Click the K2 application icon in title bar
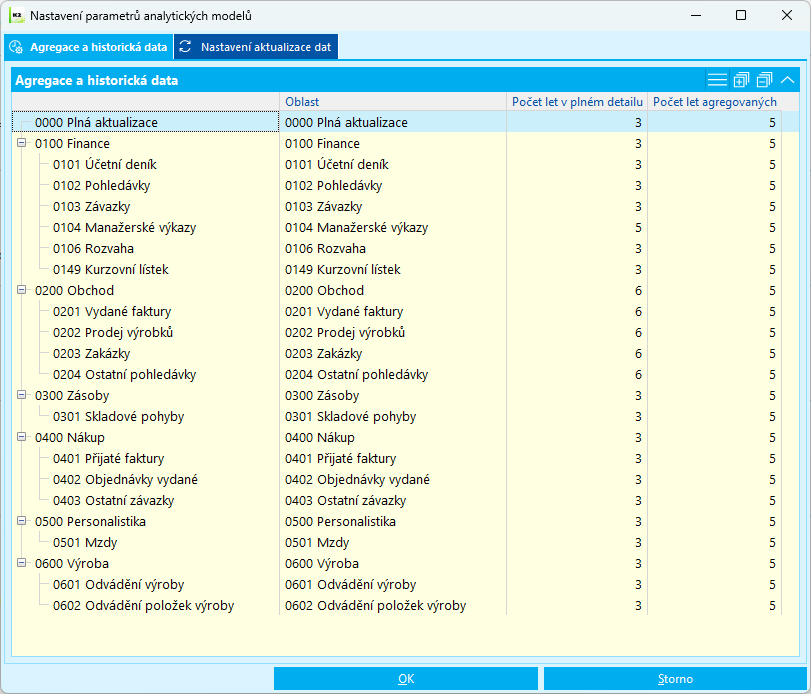The height and width of the screenshot is (694, 811). point(17,16)
